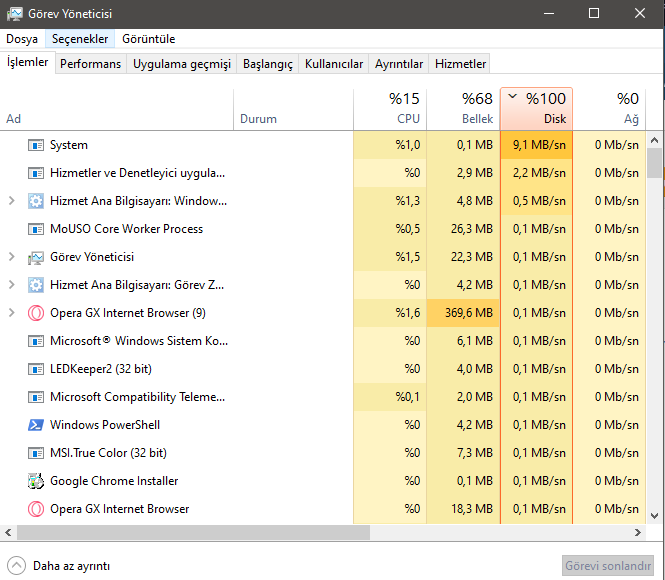Viewport: 665px width, 580px height.
Task: Click the horizontal scrollbar thumb
Action: (x=193, y=533)
